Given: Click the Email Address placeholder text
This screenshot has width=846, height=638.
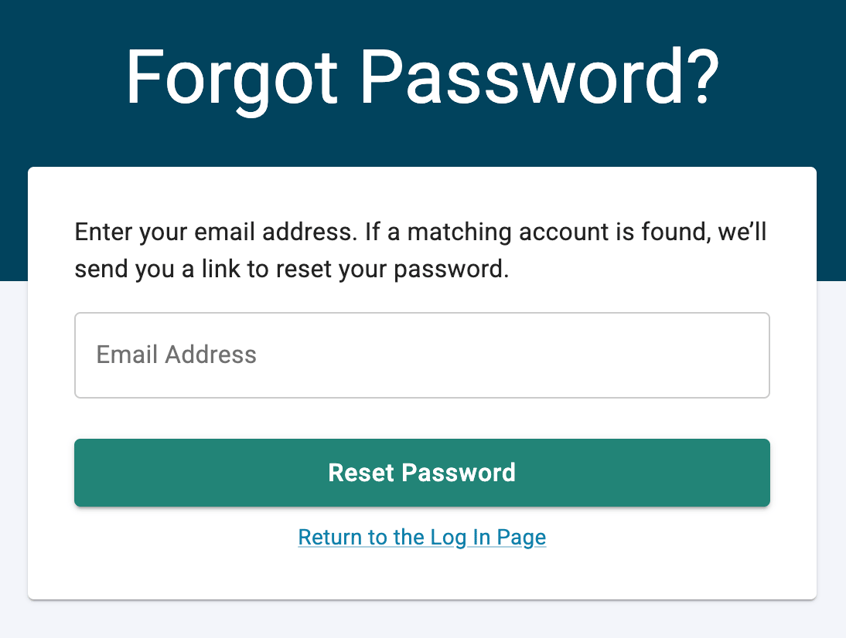Looking at the screenshot, I should [175, 355].
